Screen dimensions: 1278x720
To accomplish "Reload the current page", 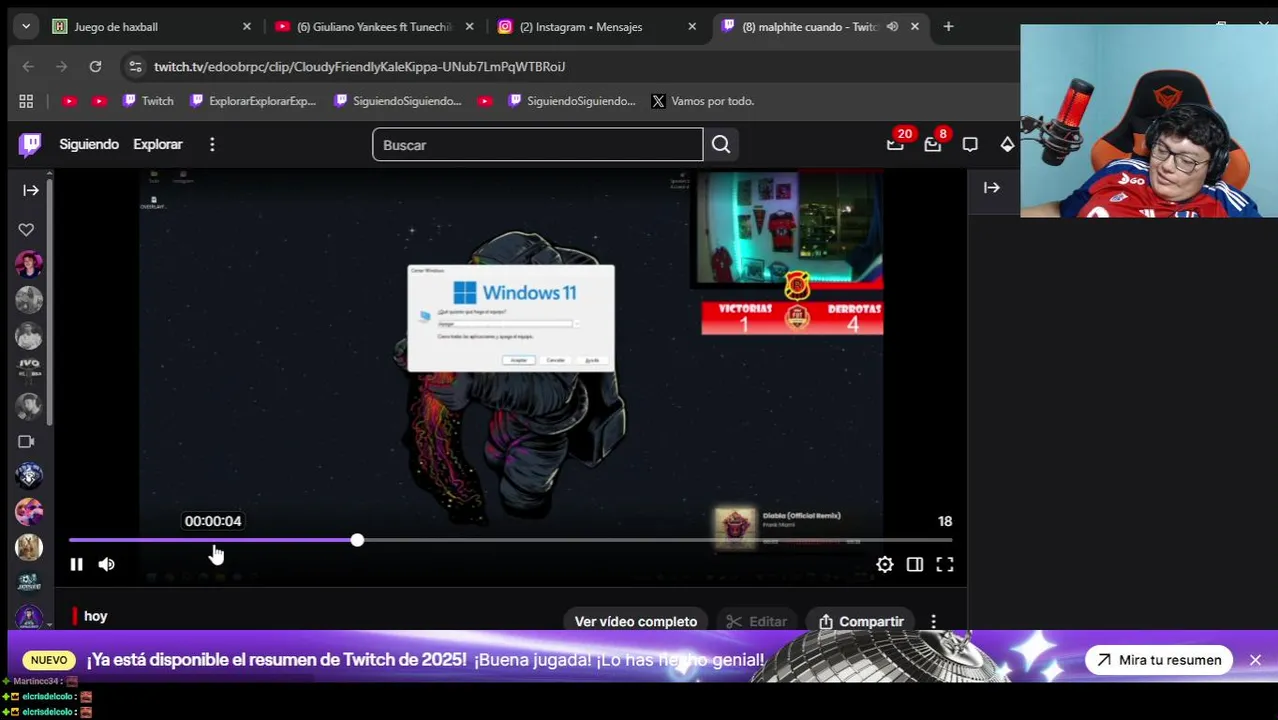I will 95,66.
